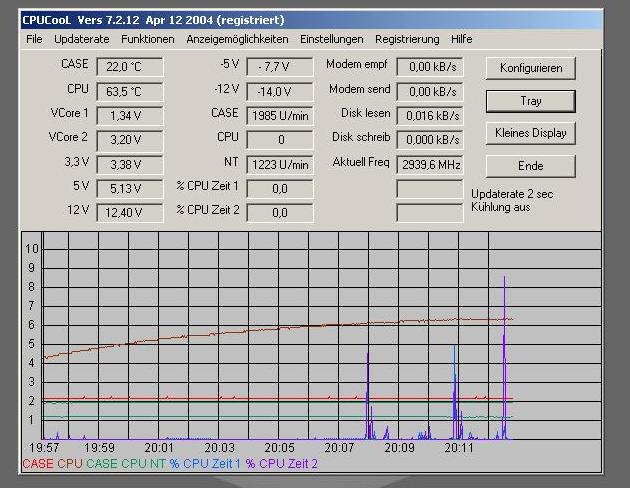Click the green NT legend label
630x488 pixels.
[158, 464]
